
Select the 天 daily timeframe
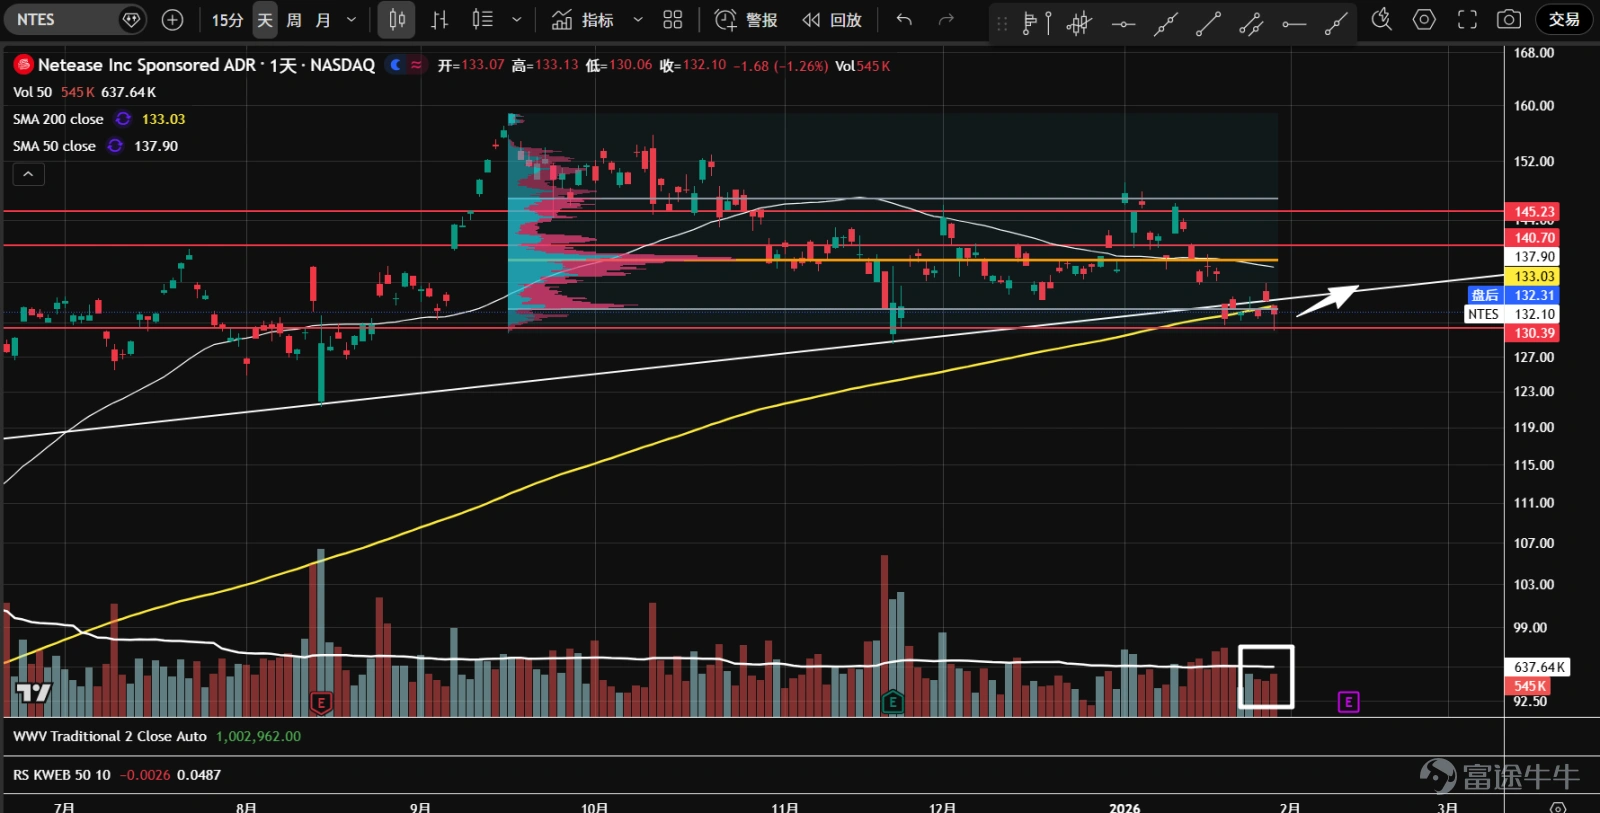coord(265,20)
